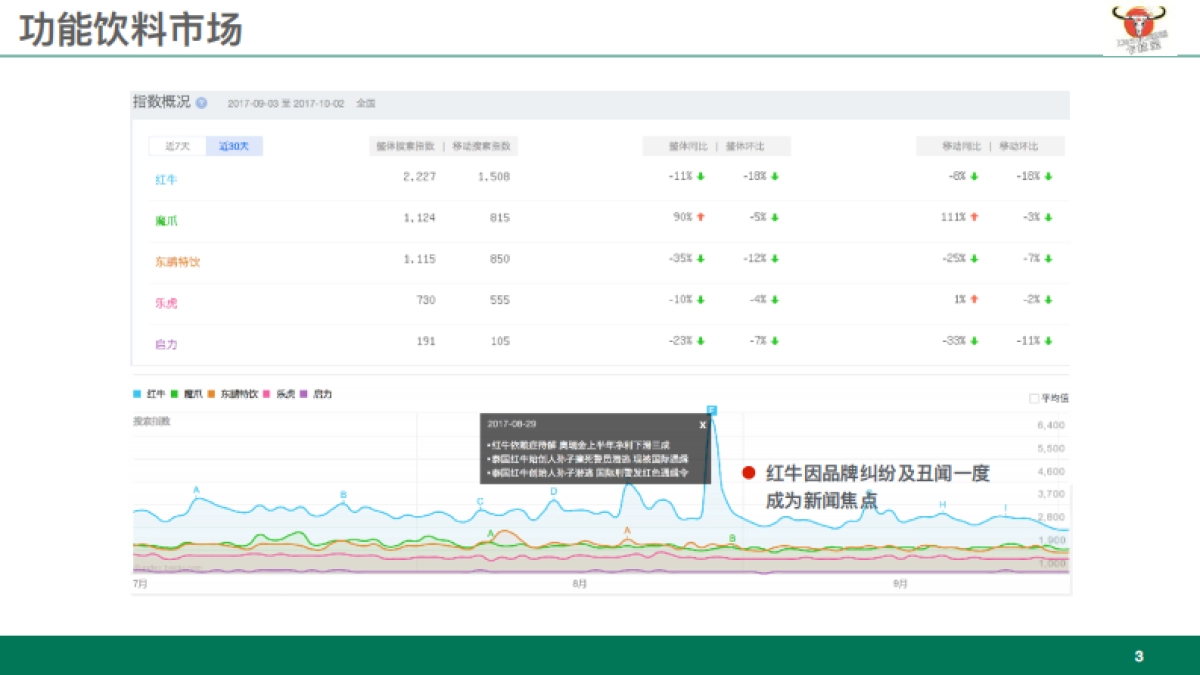1200x675 pixels.
Task: Click the red bullet beside 红牛因品牌纠纷 annotation
Action: coord(747,473)
